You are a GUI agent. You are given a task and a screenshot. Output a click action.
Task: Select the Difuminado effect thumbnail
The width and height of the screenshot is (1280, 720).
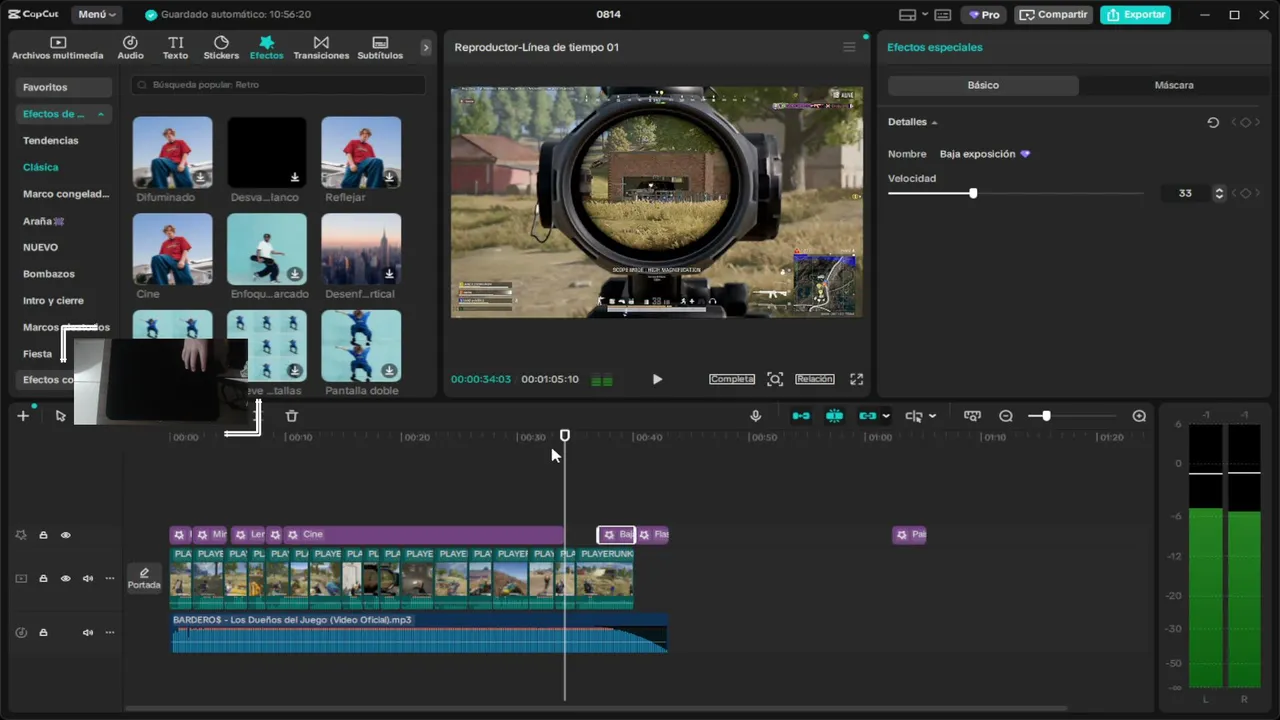(172, 152)
